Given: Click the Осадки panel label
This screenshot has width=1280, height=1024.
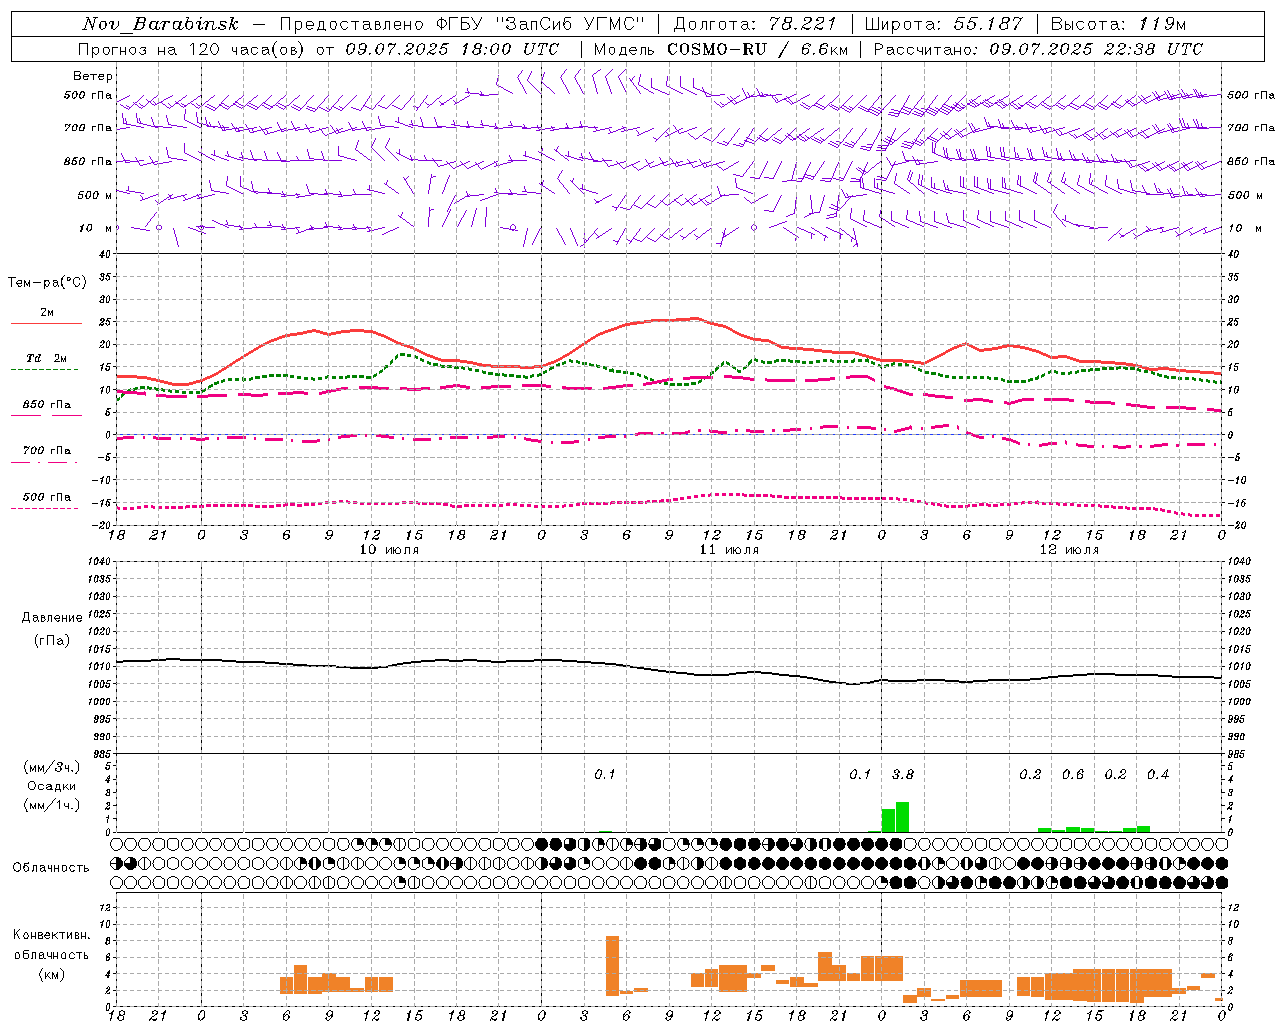Looking at the screenshot, I should [x=51, y=786].
